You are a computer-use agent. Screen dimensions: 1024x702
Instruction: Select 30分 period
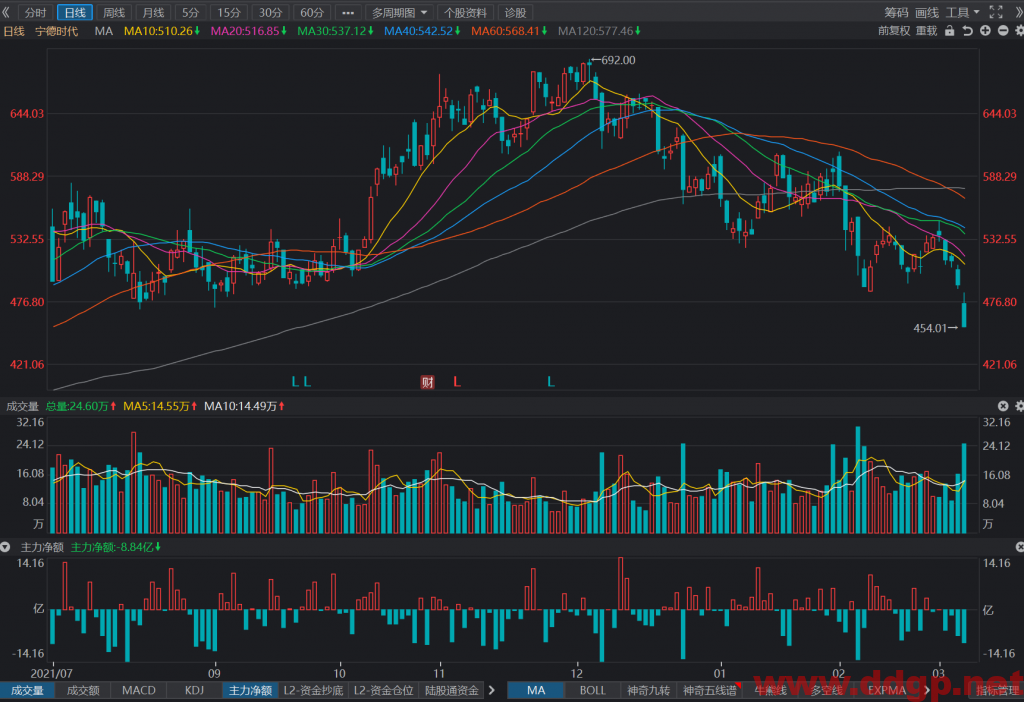(x=270, y=12)
